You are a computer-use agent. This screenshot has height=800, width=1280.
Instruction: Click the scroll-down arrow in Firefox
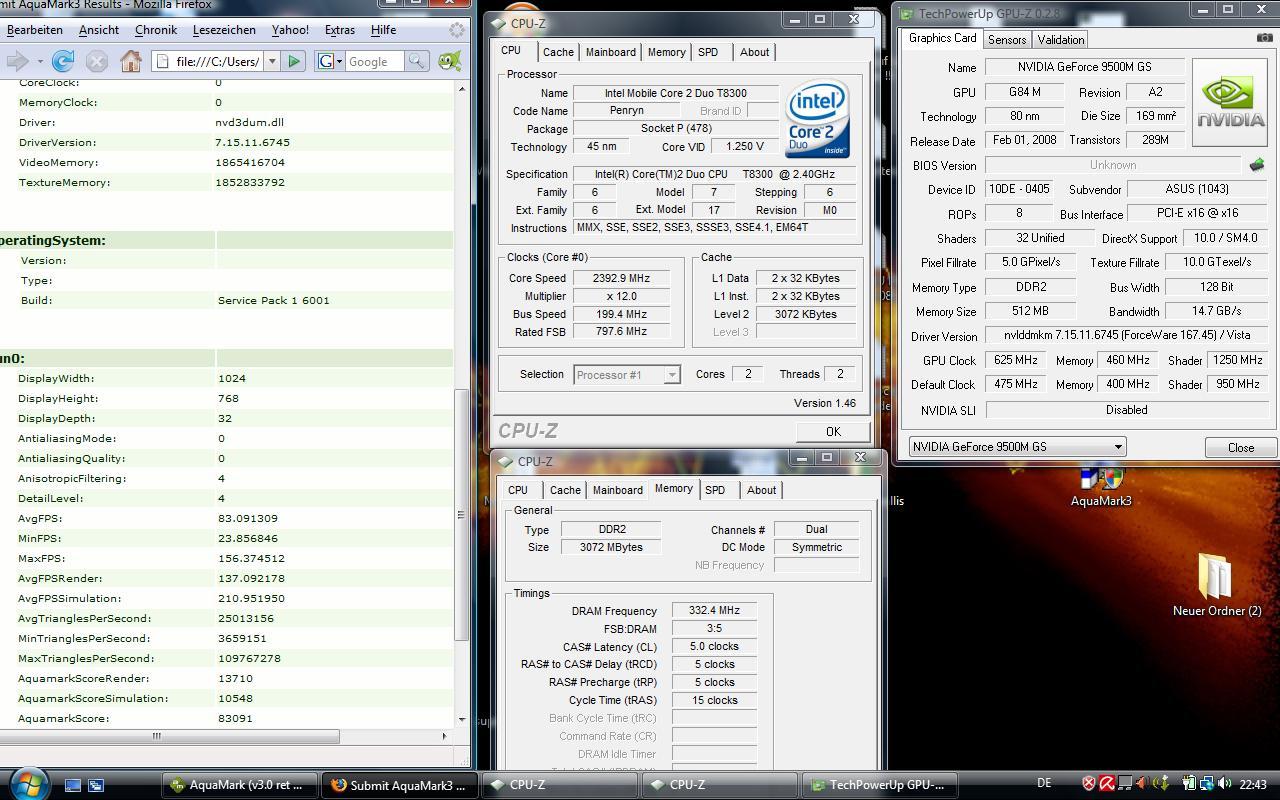pos(461,719)
